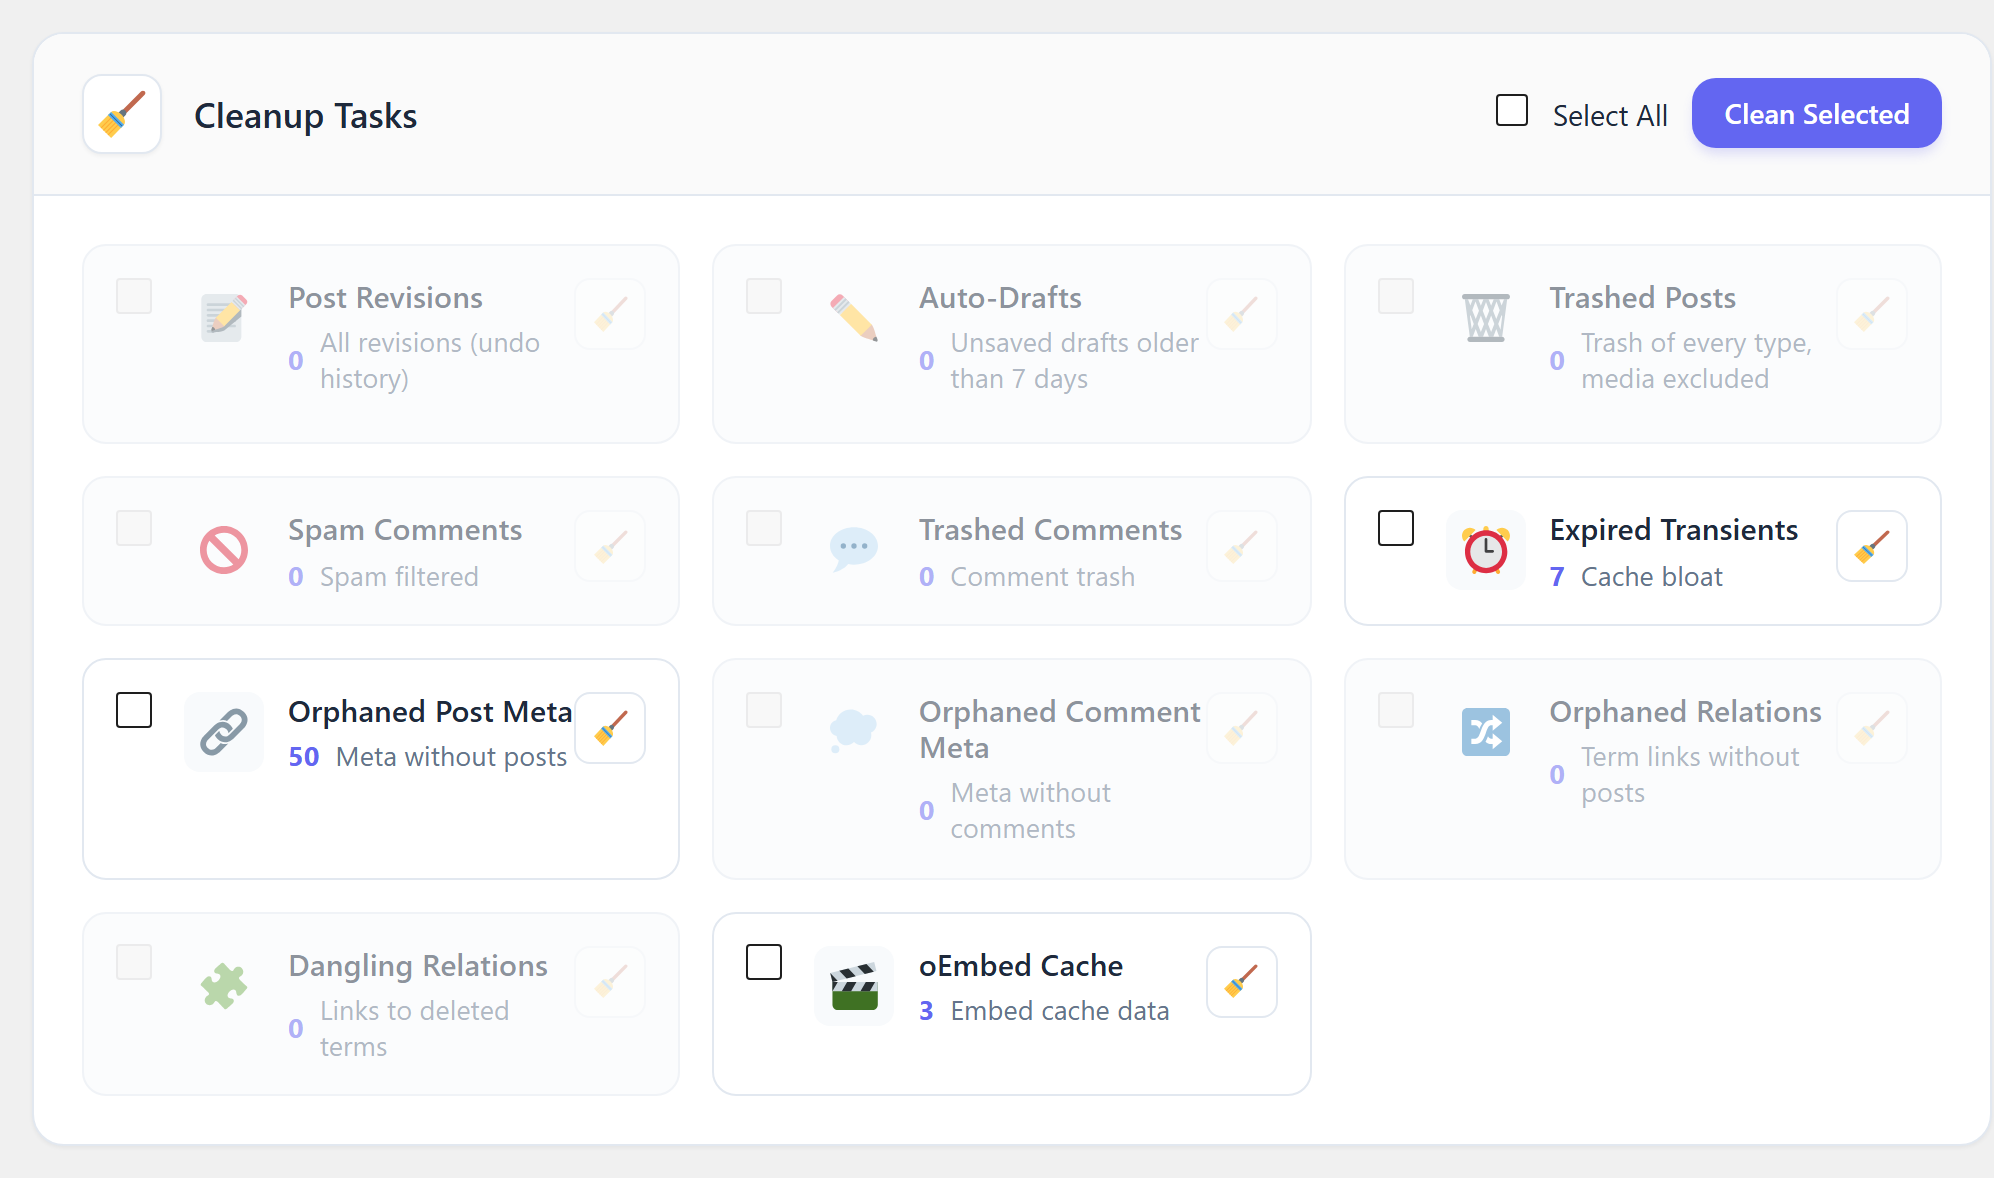The image size is (1994, 1178).
Task: Click the count 50 for Orphaned Post Meta
Action: coord(303,757)
